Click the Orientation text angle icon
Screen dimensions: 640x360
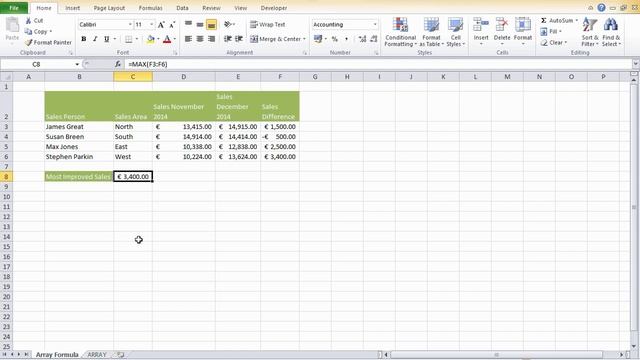click(228, 24)
